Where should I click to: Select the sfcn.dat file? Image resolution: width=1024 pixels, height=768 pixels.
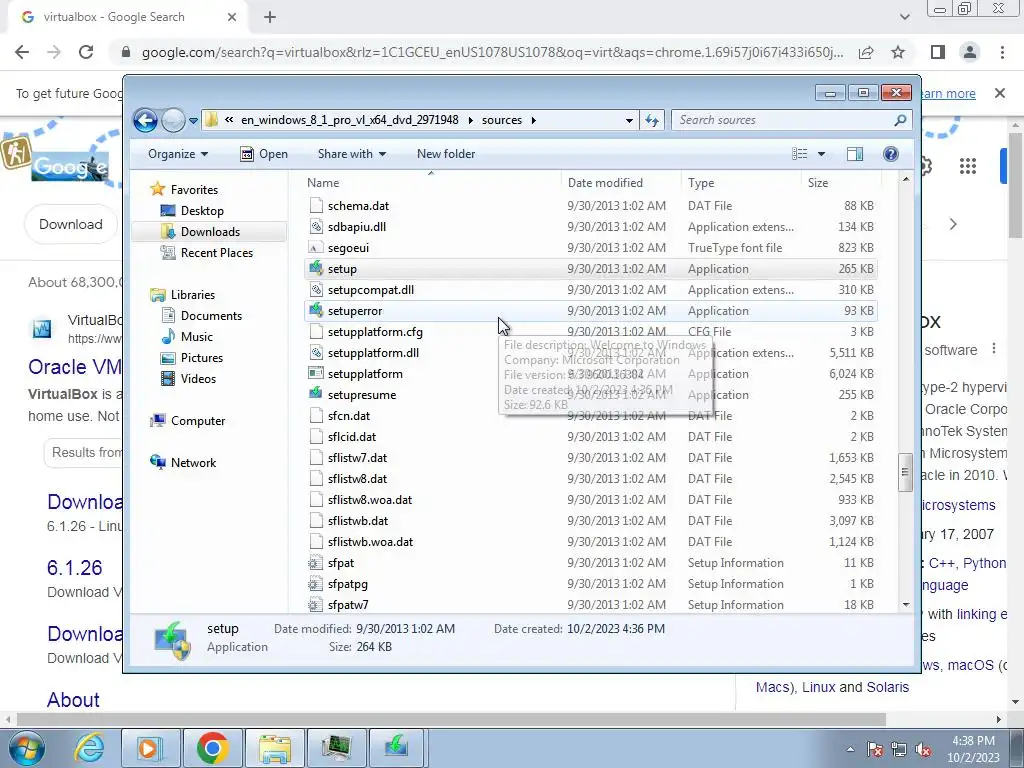(349, 415)
